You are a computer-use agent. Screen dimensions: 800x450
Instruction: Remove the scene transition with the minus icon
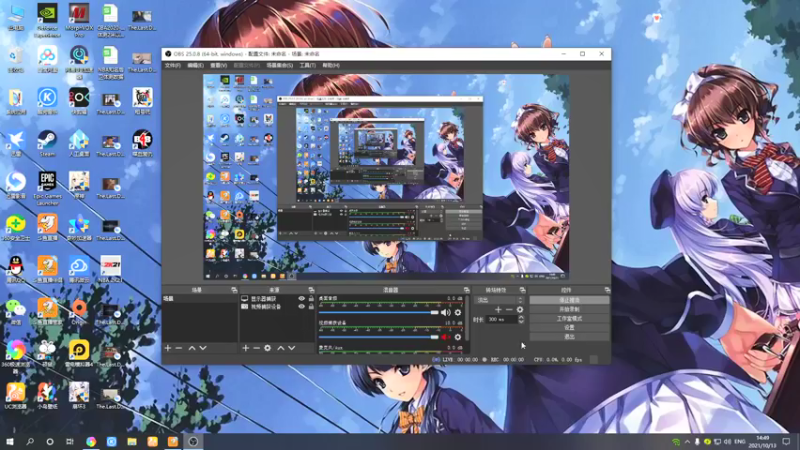pos(509,309)
